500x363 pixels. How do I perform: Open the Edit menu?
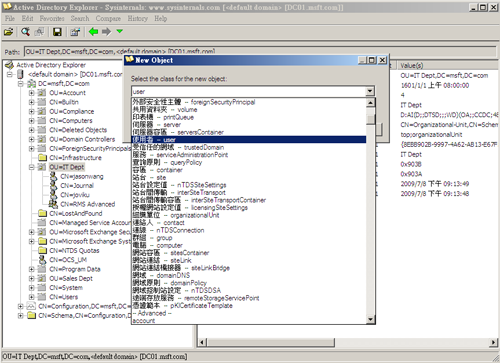click(x=27, y=18)
